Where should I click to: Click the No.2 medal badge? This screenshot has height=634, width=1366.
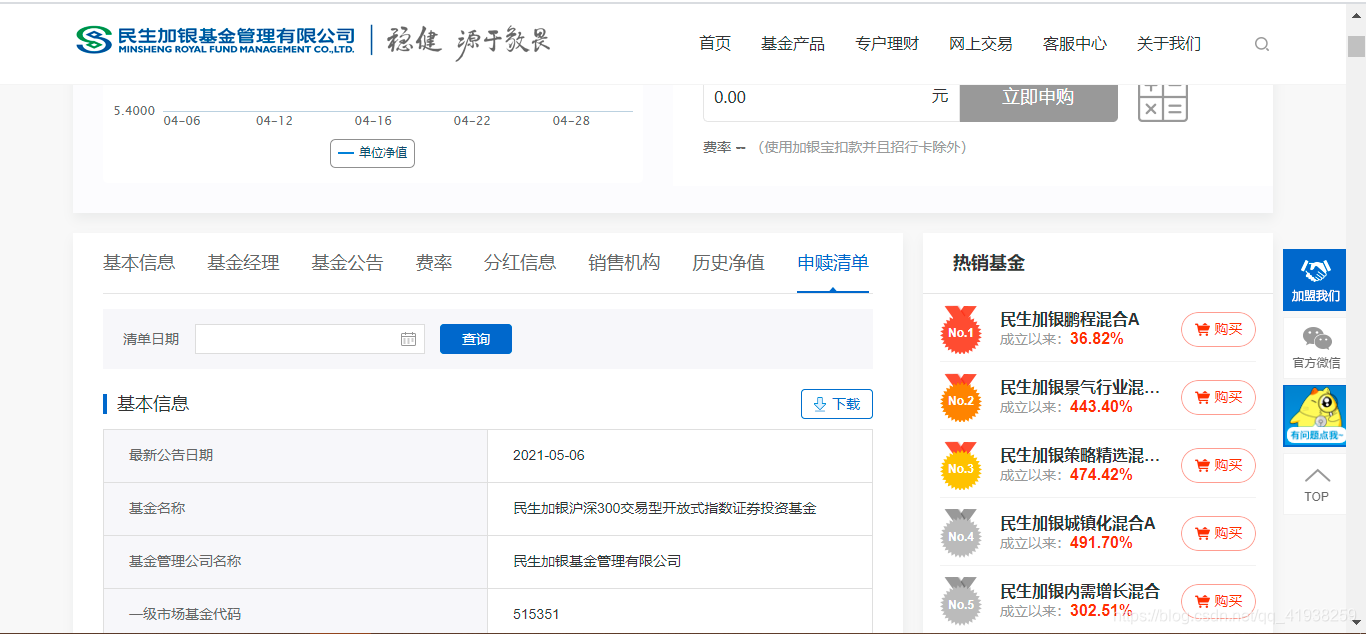pos(961,397)
